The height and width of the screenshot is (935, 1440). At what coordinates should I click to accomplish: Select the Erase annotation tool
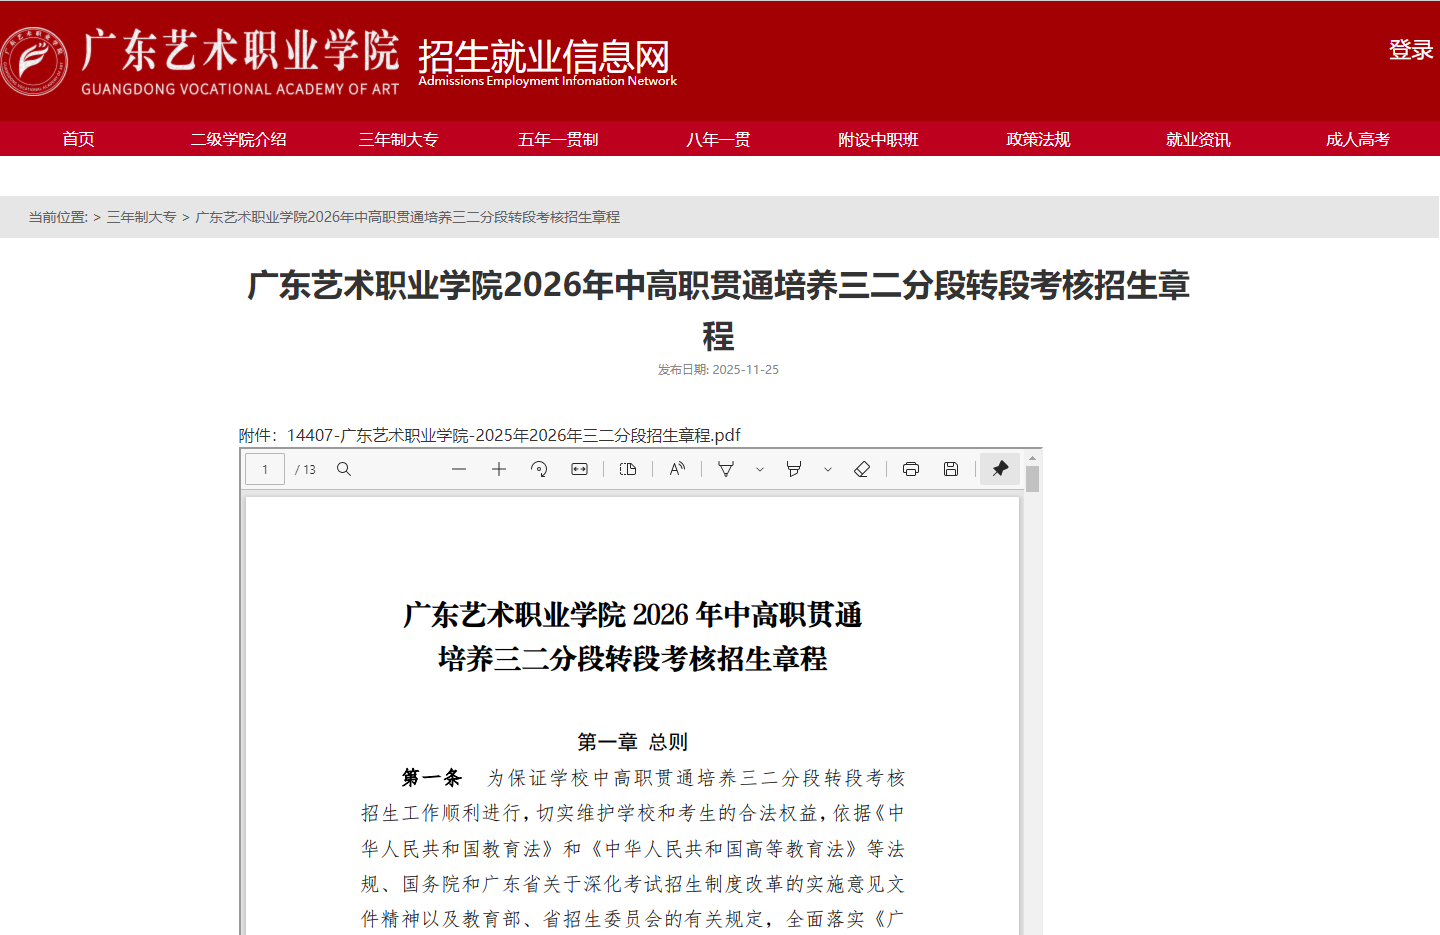click(862, 468)
